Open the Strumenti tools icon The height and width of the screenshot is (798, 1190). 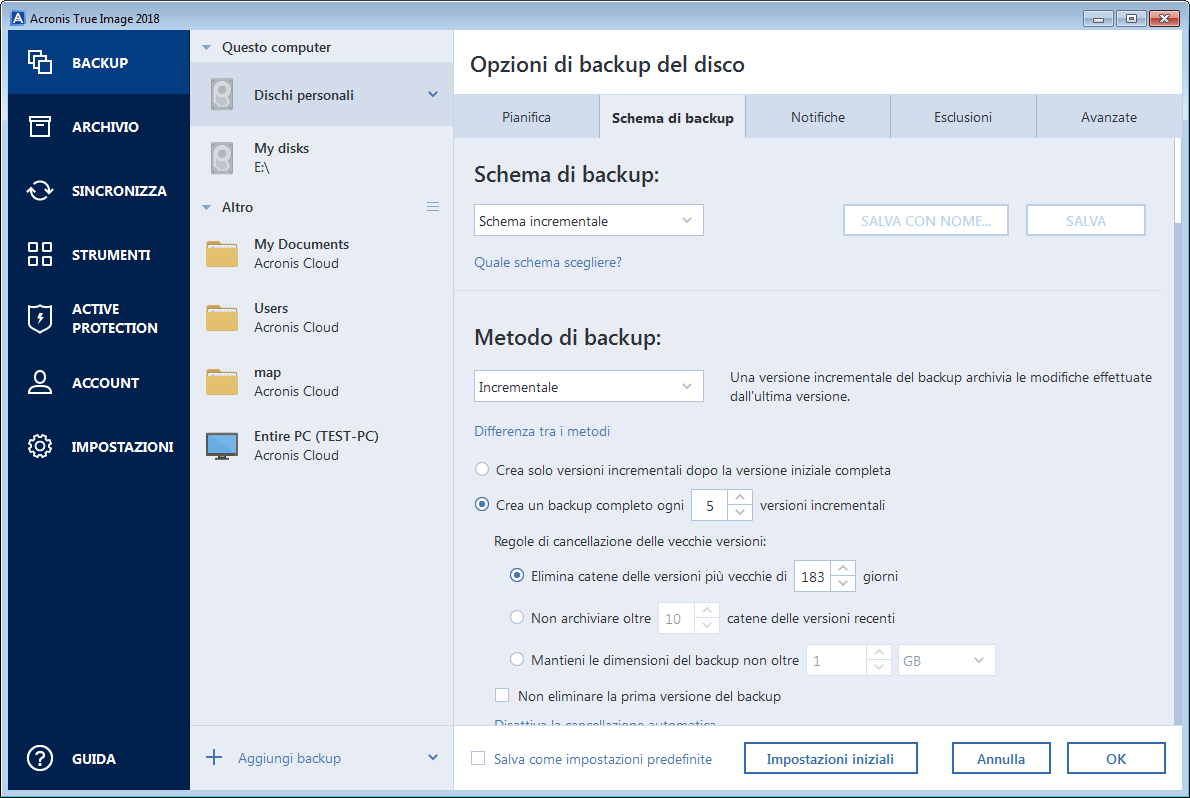(39, 254)
